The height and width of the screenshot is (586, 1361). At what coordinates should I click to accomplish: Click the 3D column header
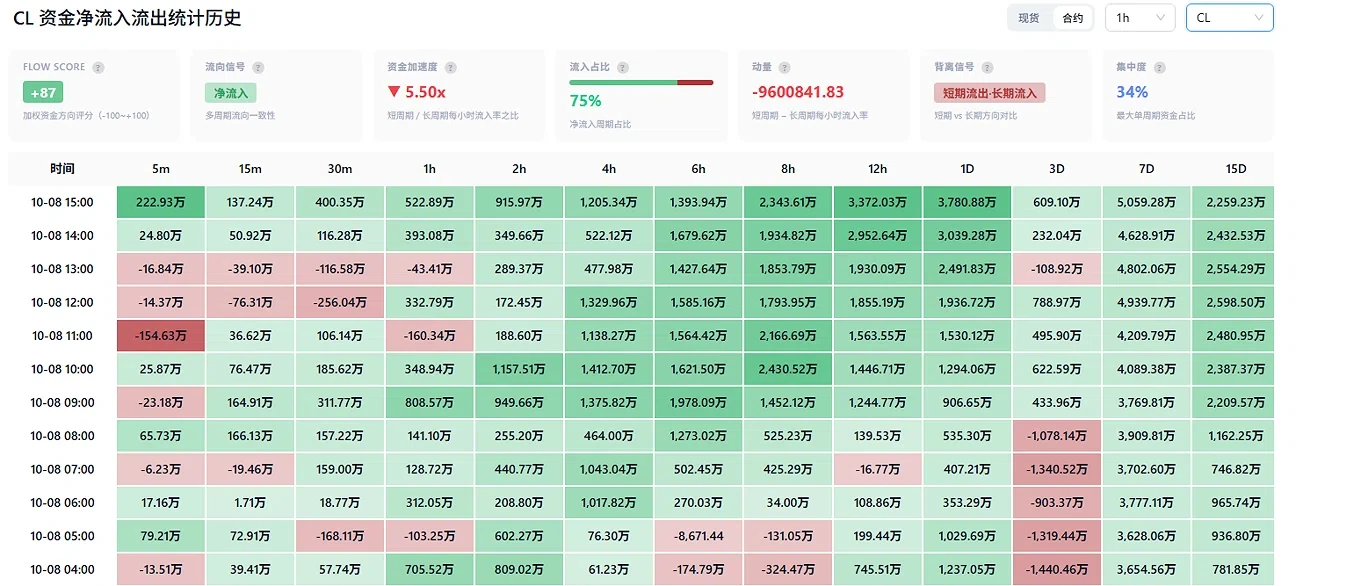(x=1057, y=169)
